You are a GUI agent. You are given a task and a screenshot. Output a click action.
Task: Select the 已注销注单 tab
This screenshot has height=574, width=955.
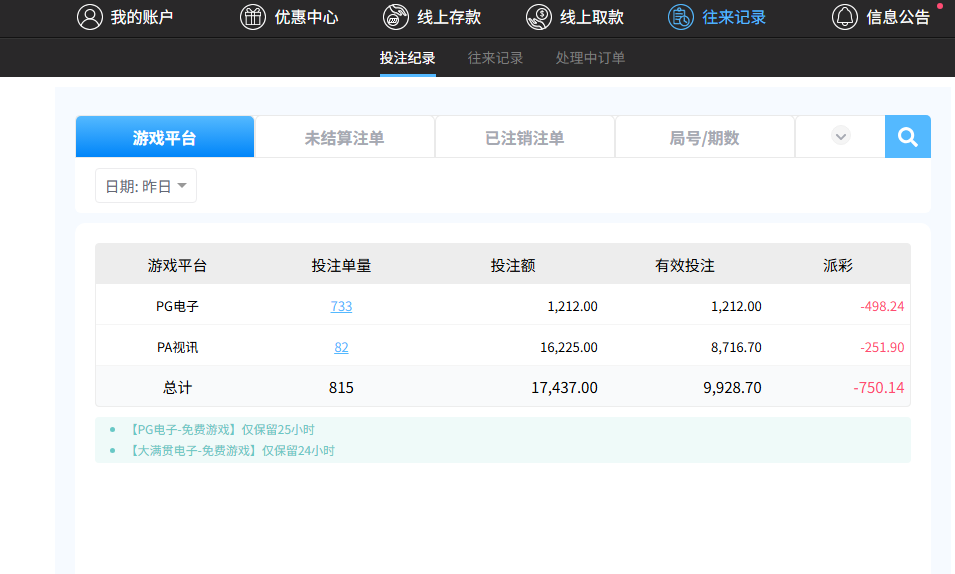[x=524, y=138]
